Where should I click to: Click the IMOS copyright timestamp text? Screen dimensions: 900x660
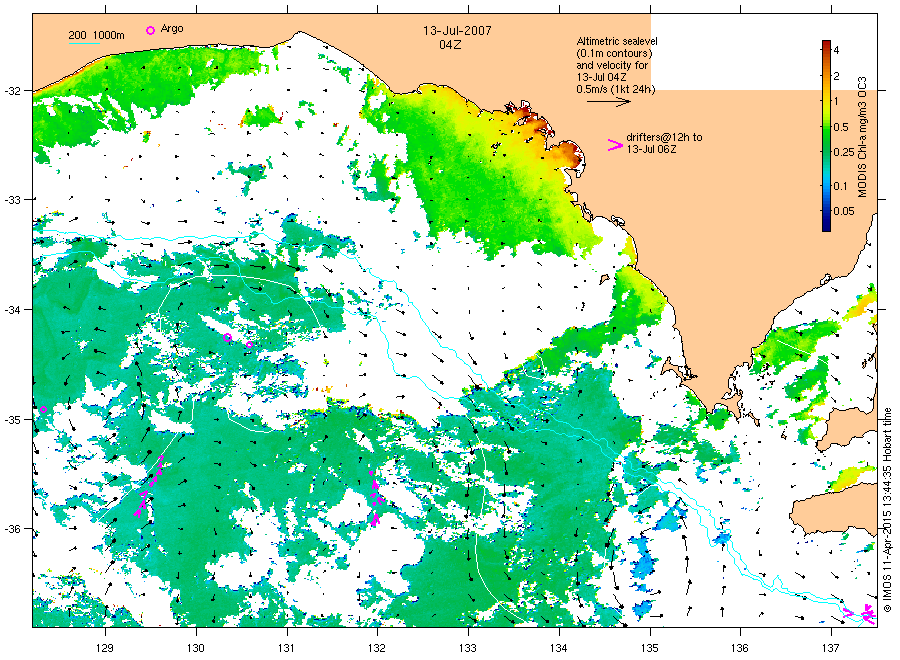click(x=887, y=510)
